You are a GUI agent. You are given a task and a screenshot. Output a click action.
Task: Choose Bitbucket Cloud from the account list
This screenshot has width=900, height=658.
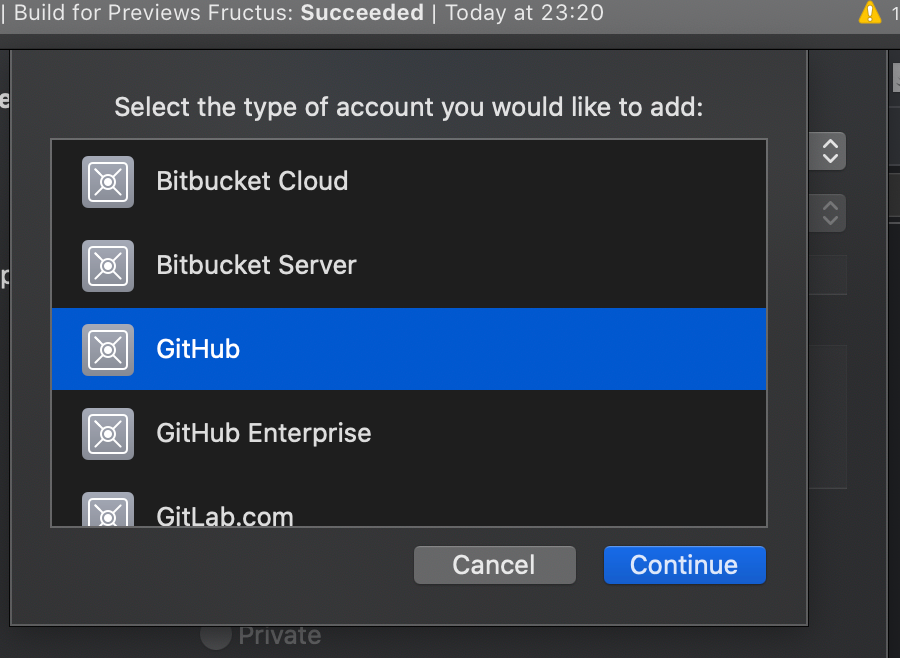409,182
